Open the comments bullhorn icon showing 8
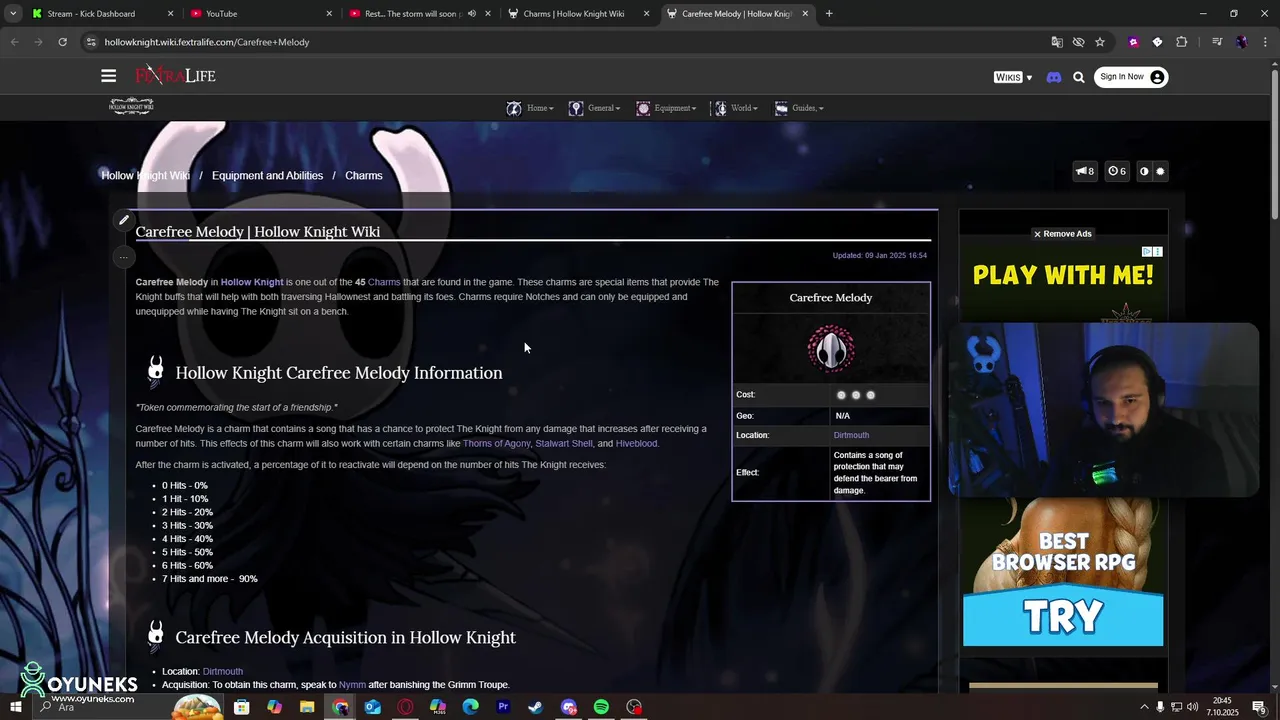1280x720 pixels. (1084, 171)
